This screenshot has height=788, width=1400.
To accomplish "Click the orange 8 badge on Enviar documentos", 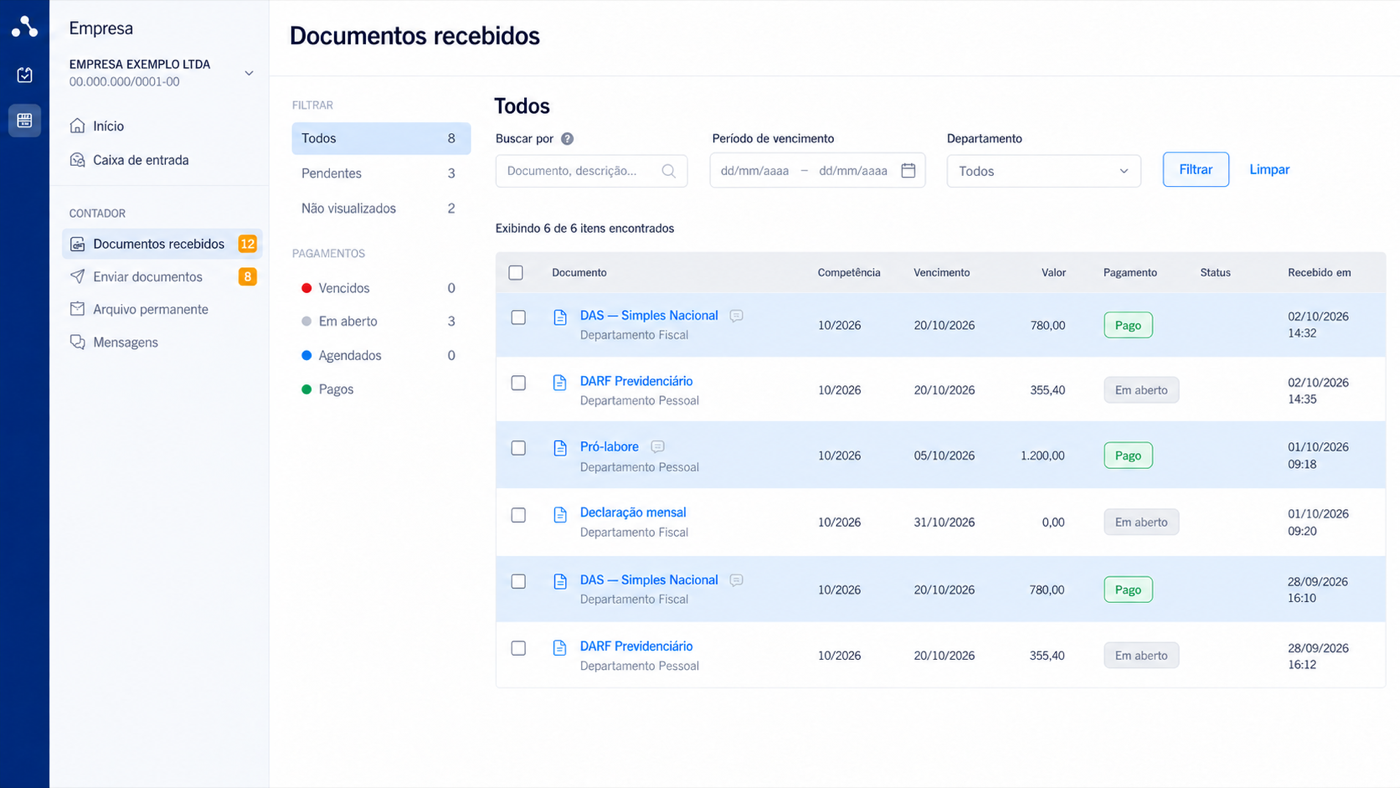I will [x=247, y=277].
